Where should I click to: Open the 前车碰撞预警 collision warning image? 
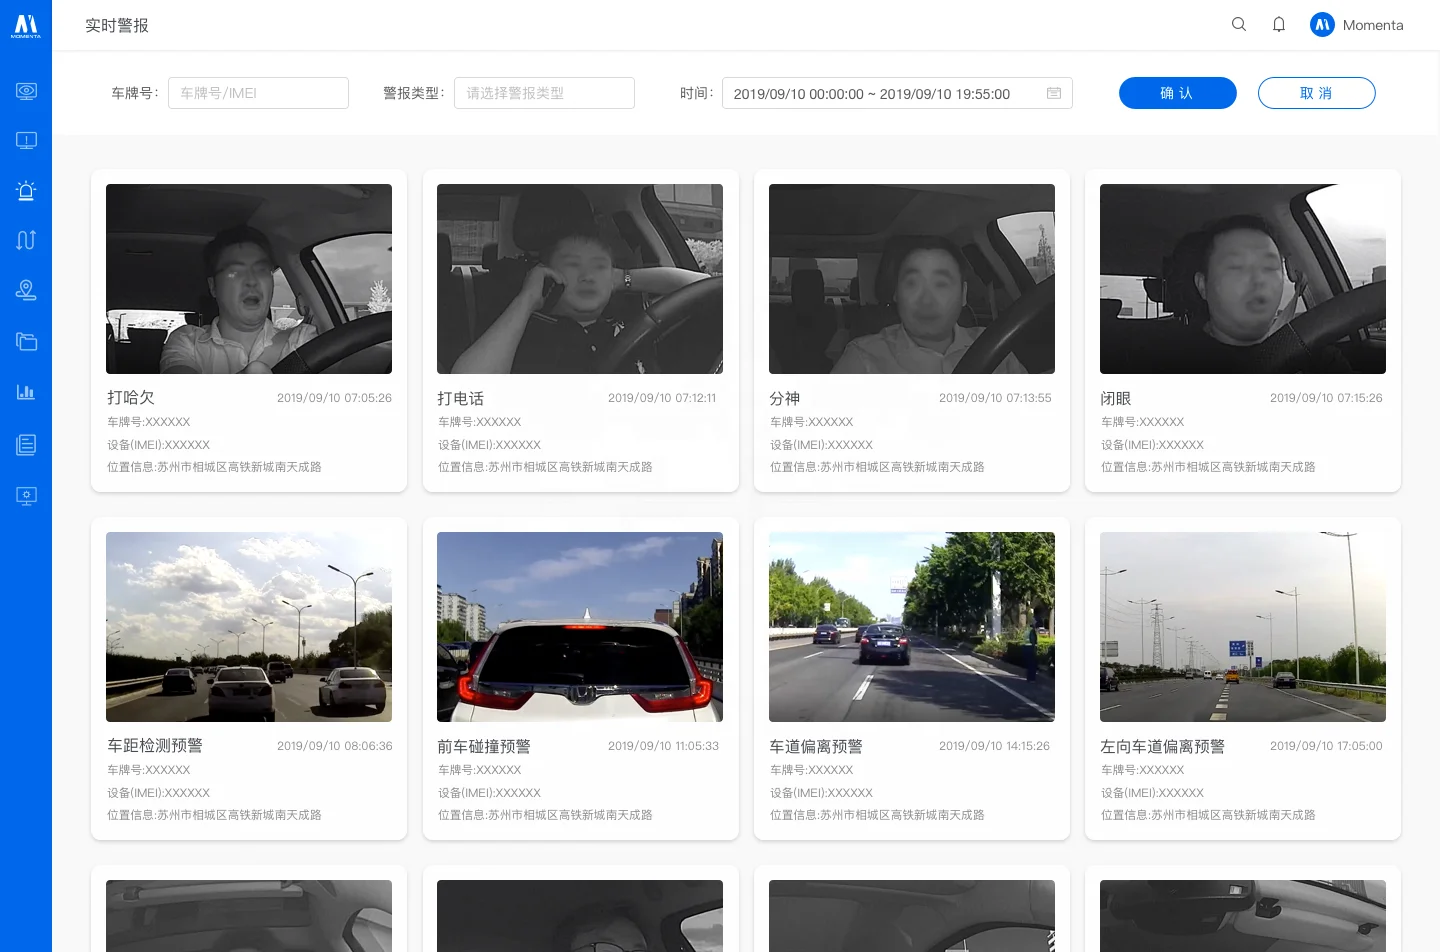click(580, 627)
